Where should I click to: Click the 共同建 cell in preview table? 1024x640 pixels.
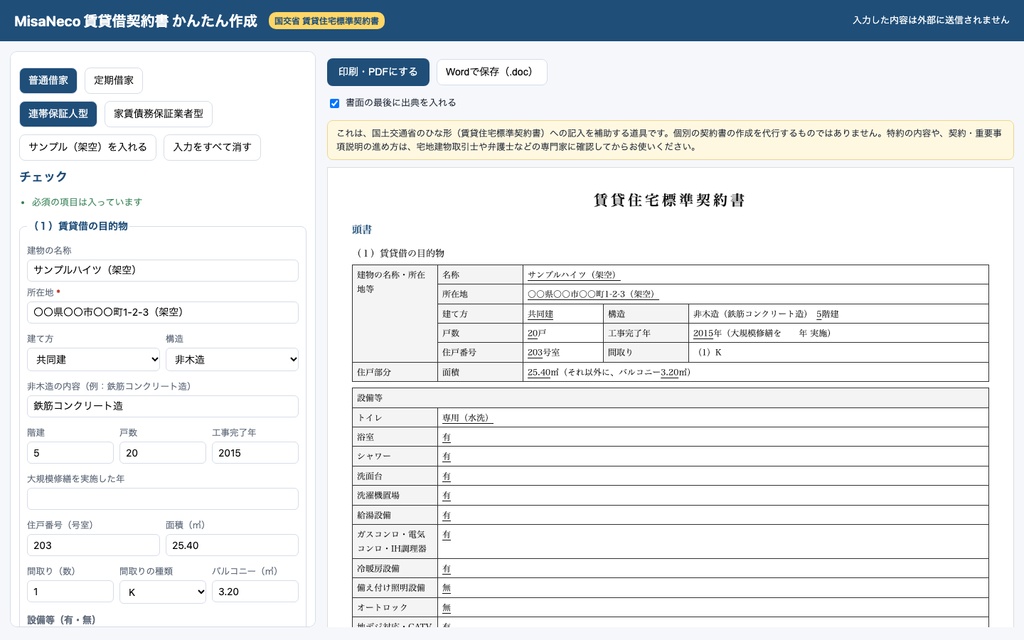(x=563, y=313)
